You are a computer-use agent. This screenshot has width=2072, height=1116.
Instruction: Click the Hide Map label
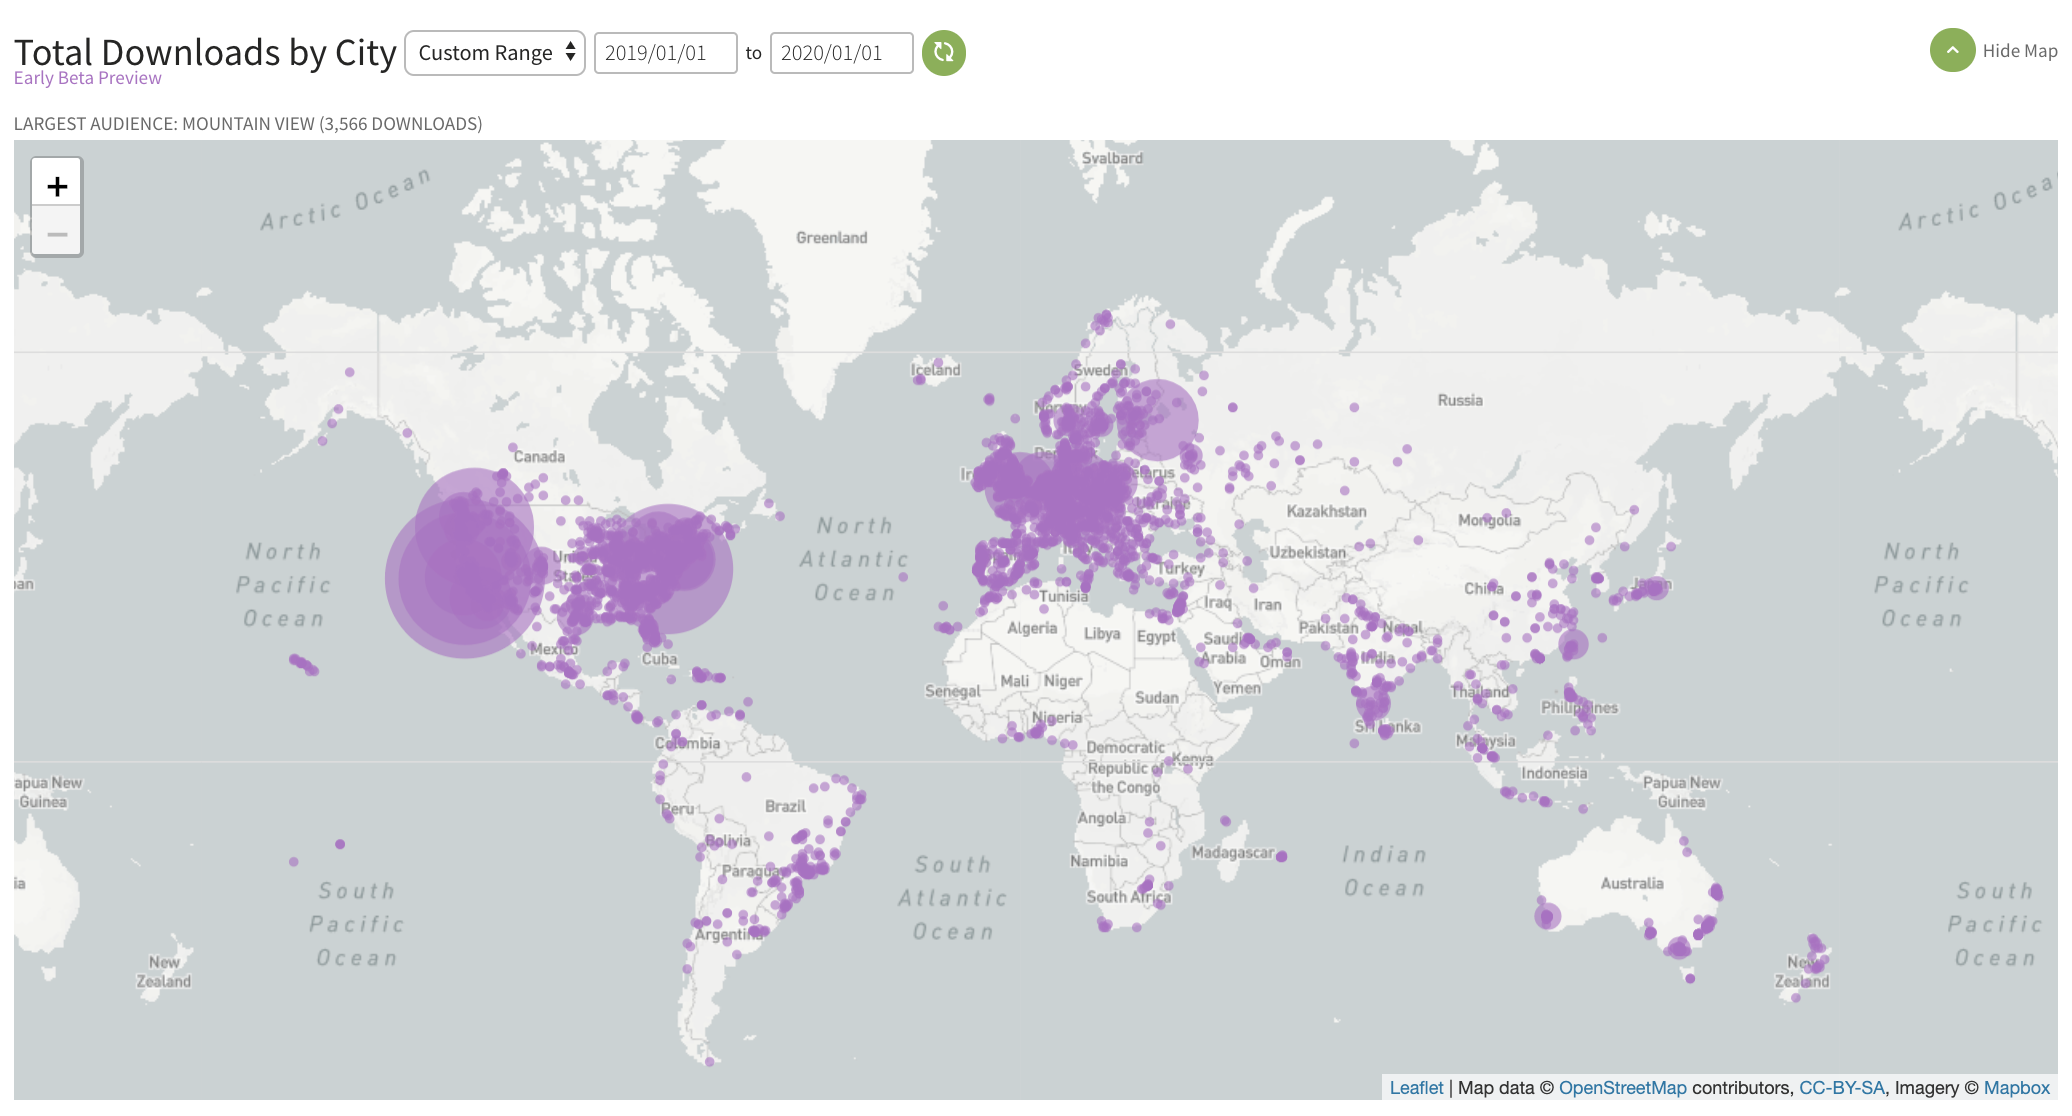(2019, 51)
